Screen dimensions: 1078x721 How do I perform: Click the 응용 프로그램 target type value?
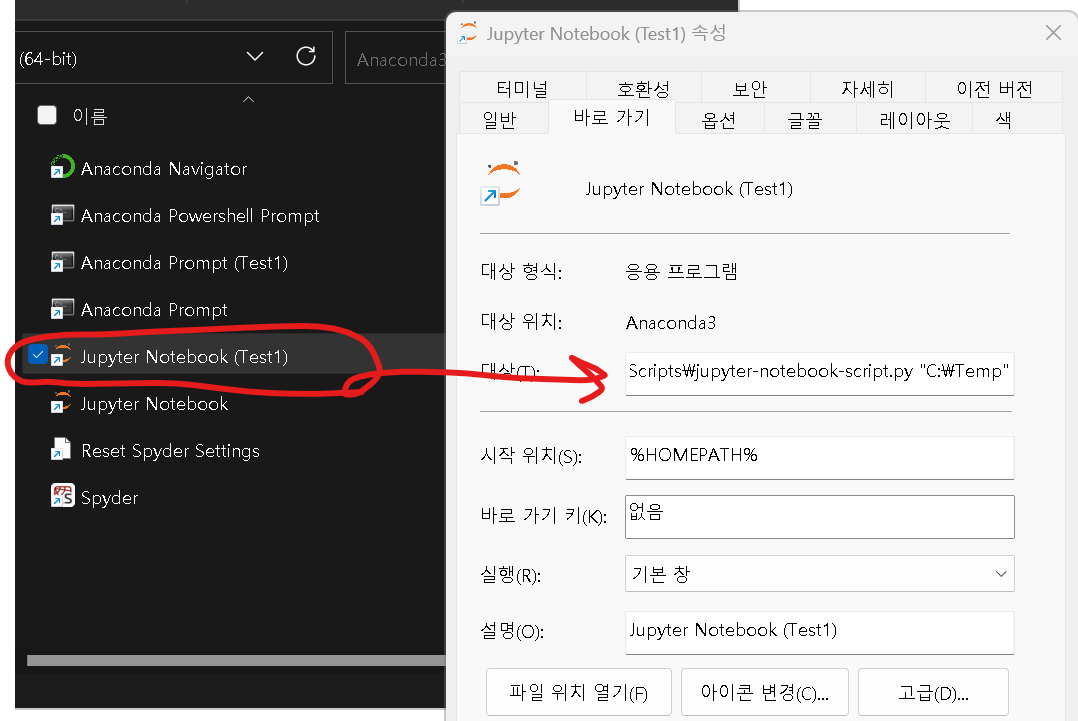click(x=681, y=271)
